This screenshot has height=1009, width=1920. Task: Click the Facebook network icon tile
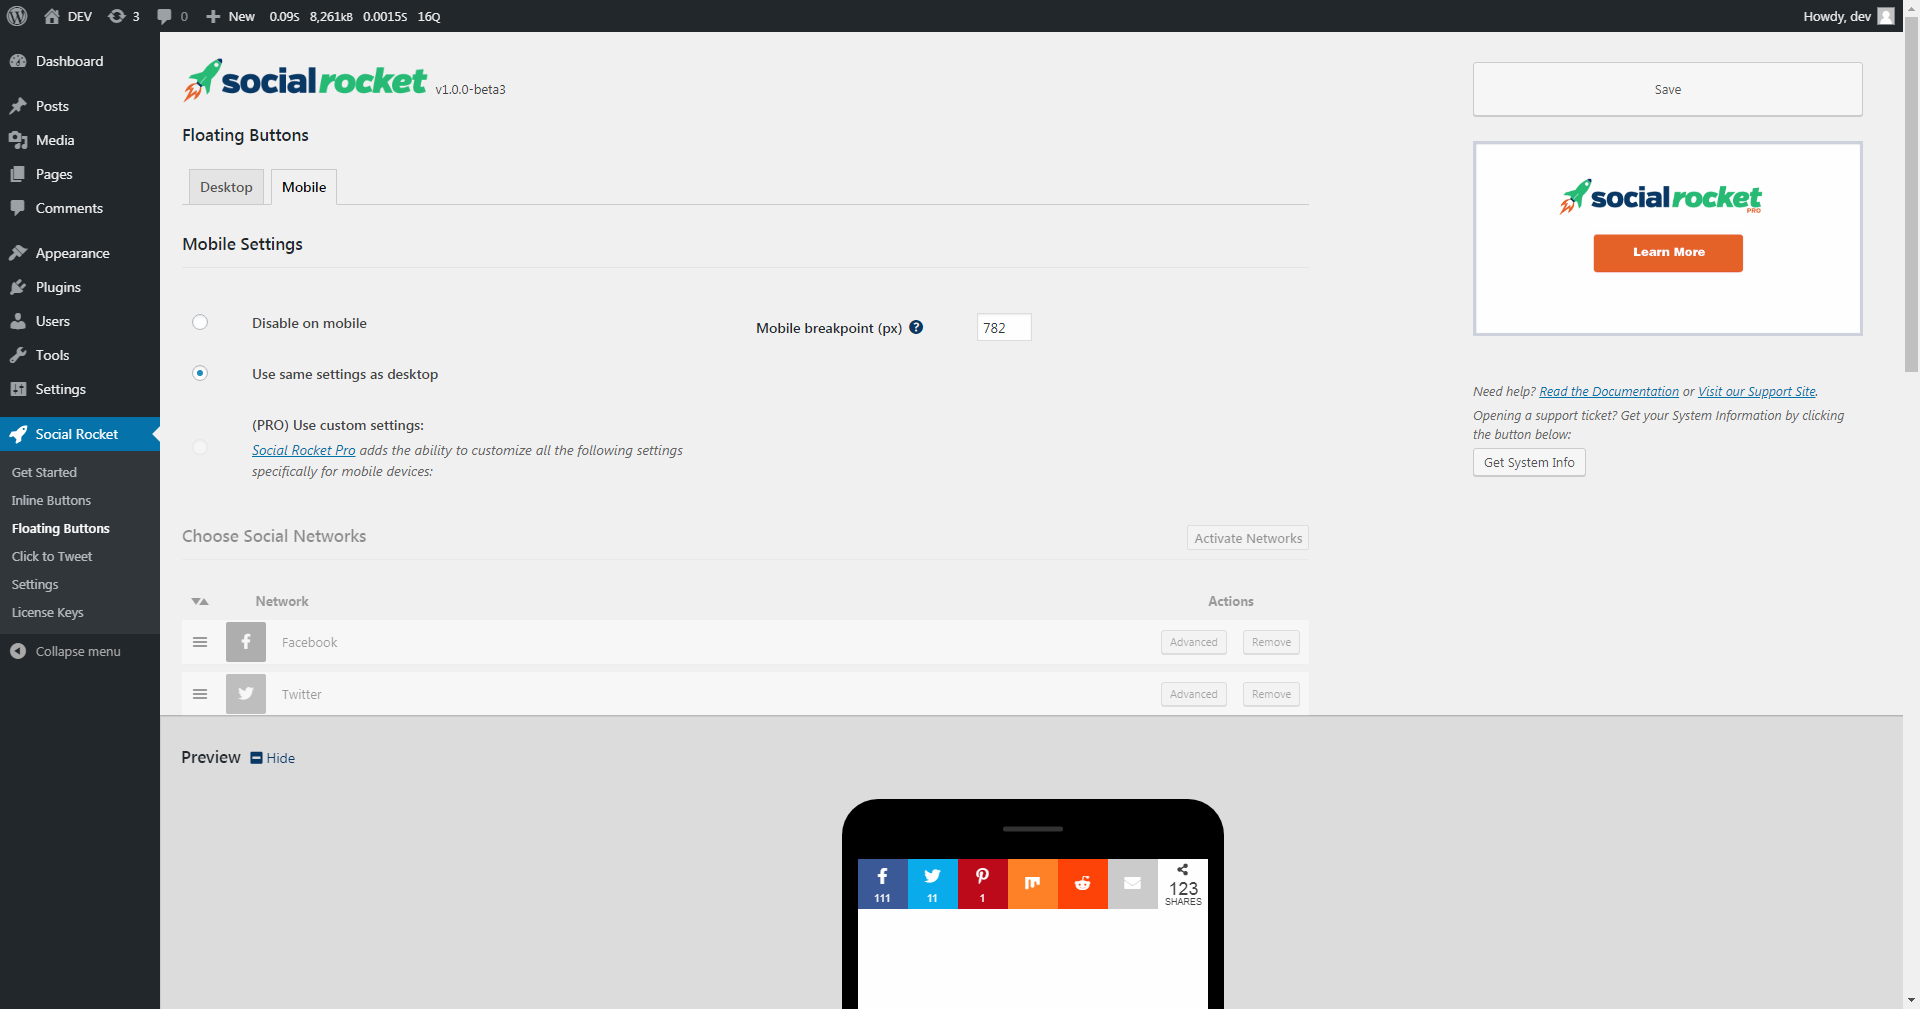click(246, 642)
